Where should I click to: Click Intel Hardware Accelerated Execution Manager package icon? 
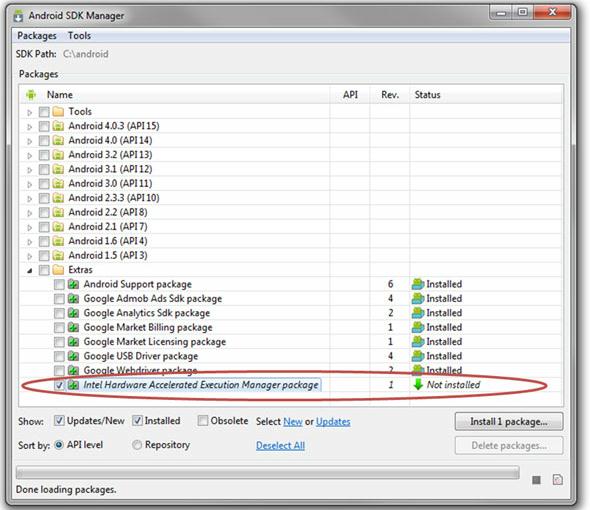[x=73, y=385]
